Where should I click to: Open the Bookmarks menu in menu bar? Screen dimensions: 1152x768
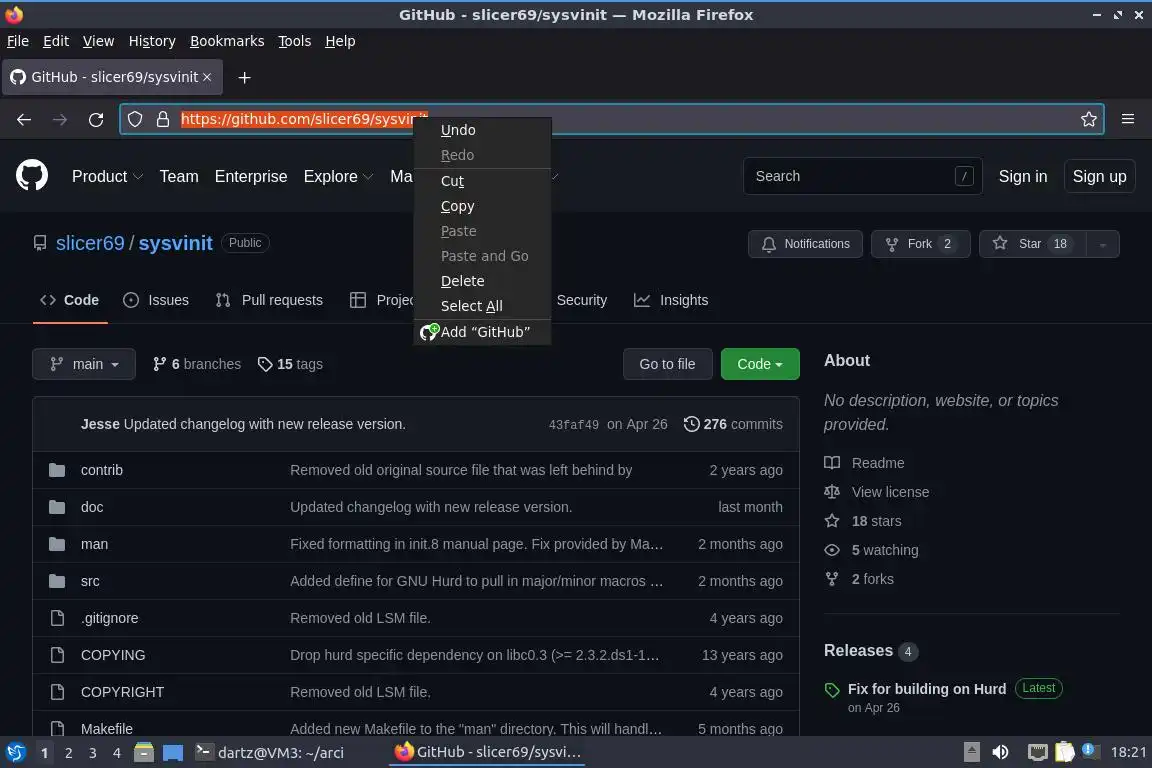coord(227,41)
